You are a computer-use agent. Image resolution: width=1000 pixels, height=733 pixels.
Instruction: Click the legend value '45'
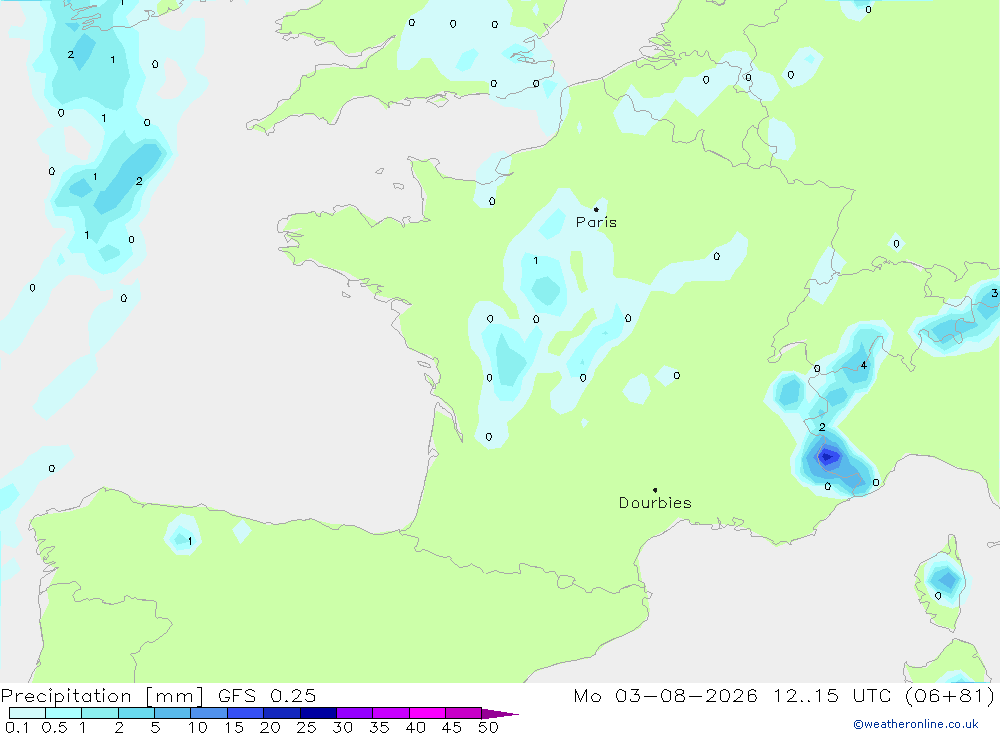452,727
